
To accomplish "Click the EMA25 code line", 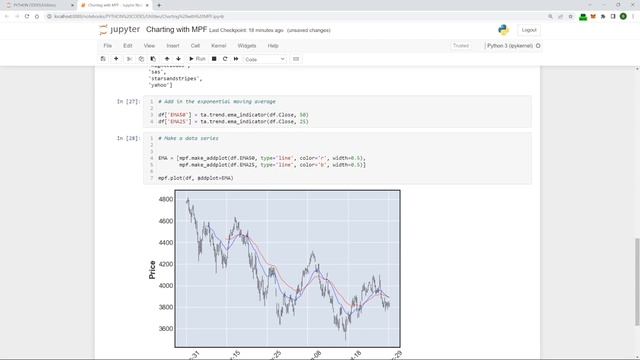I will (233, 122).
